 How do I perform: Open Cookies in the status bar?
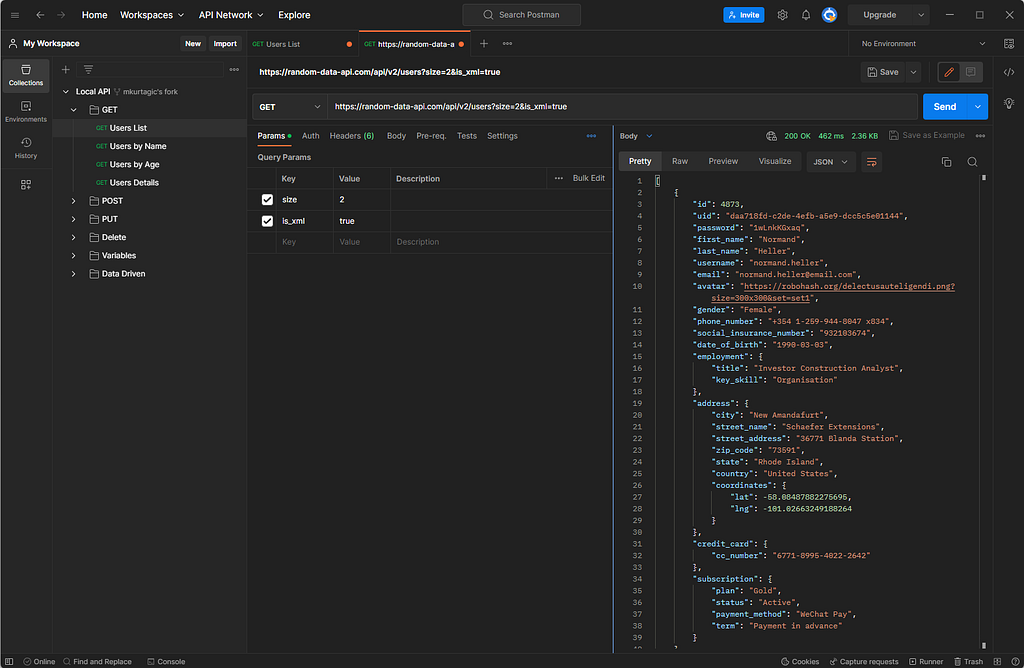click(x=800, y=661)
